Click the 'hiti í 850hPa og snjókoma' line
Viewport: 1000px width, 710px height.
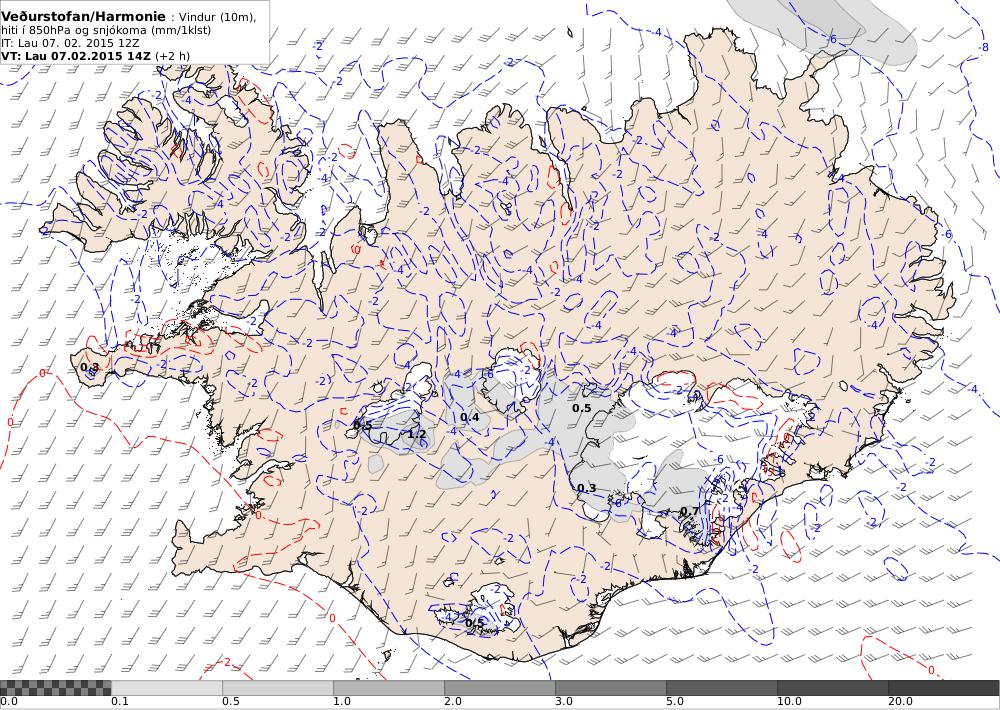coord(106,30)
